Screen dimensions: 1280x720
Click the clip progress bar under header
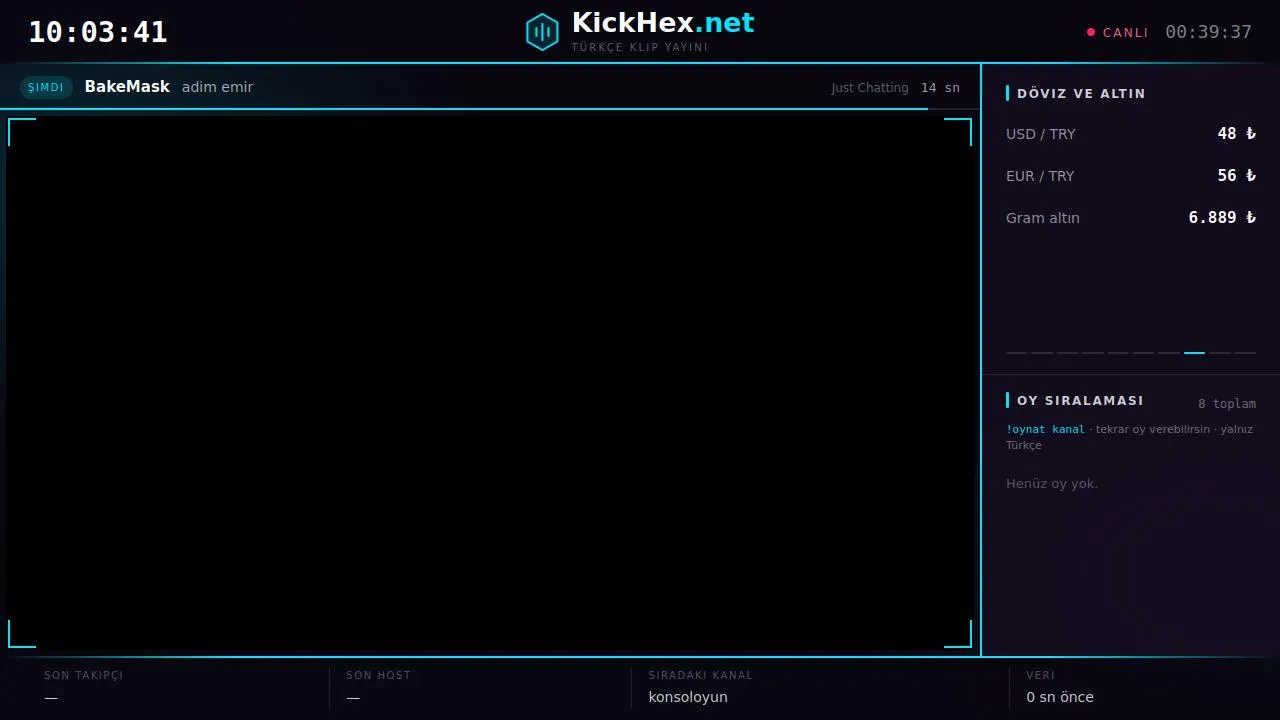[x=490, y=108]
